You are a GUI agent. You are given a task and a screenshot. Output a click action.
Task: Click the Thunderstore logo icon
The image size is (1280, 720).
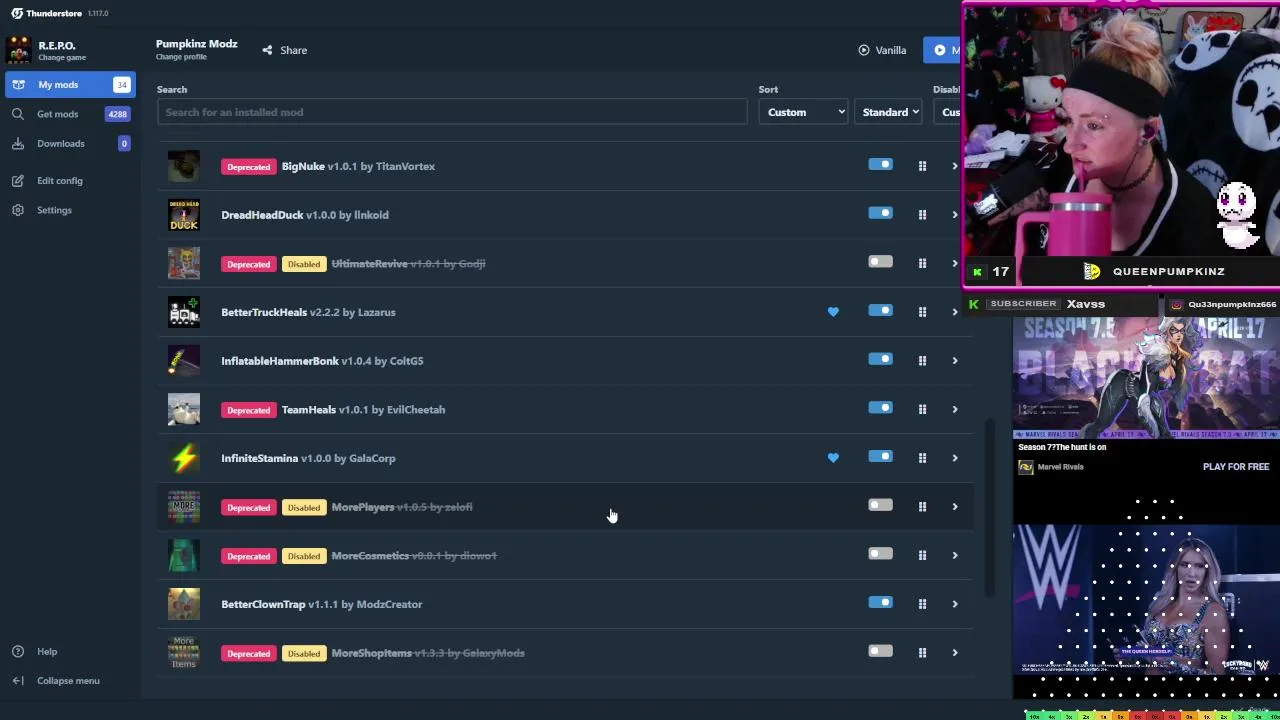(x=17, y=13)
